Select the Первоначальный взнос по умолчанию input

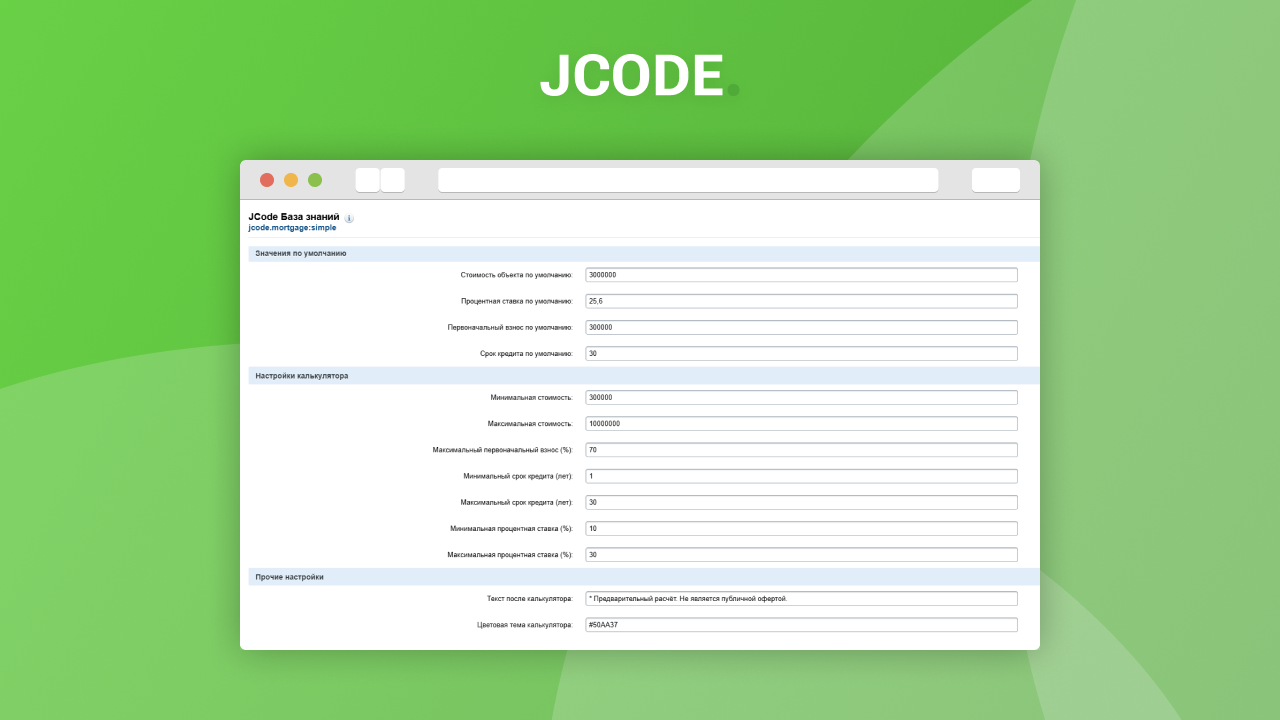click(801, 327)
